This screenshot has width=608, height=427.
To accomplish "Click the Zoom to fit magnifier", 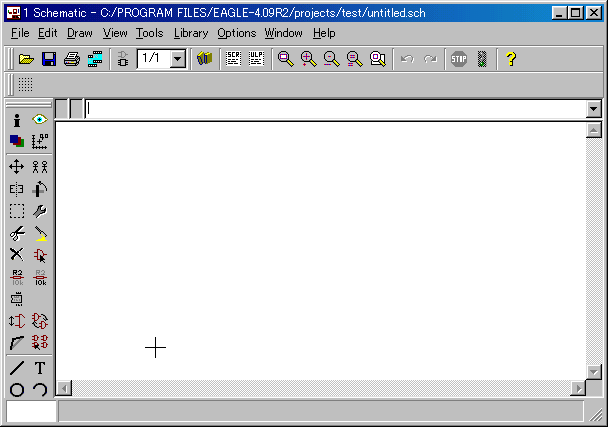I will 285,59.
